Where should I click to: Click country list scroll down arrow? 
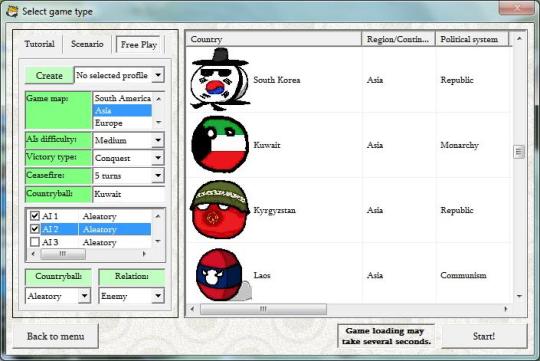coord(519,296)
